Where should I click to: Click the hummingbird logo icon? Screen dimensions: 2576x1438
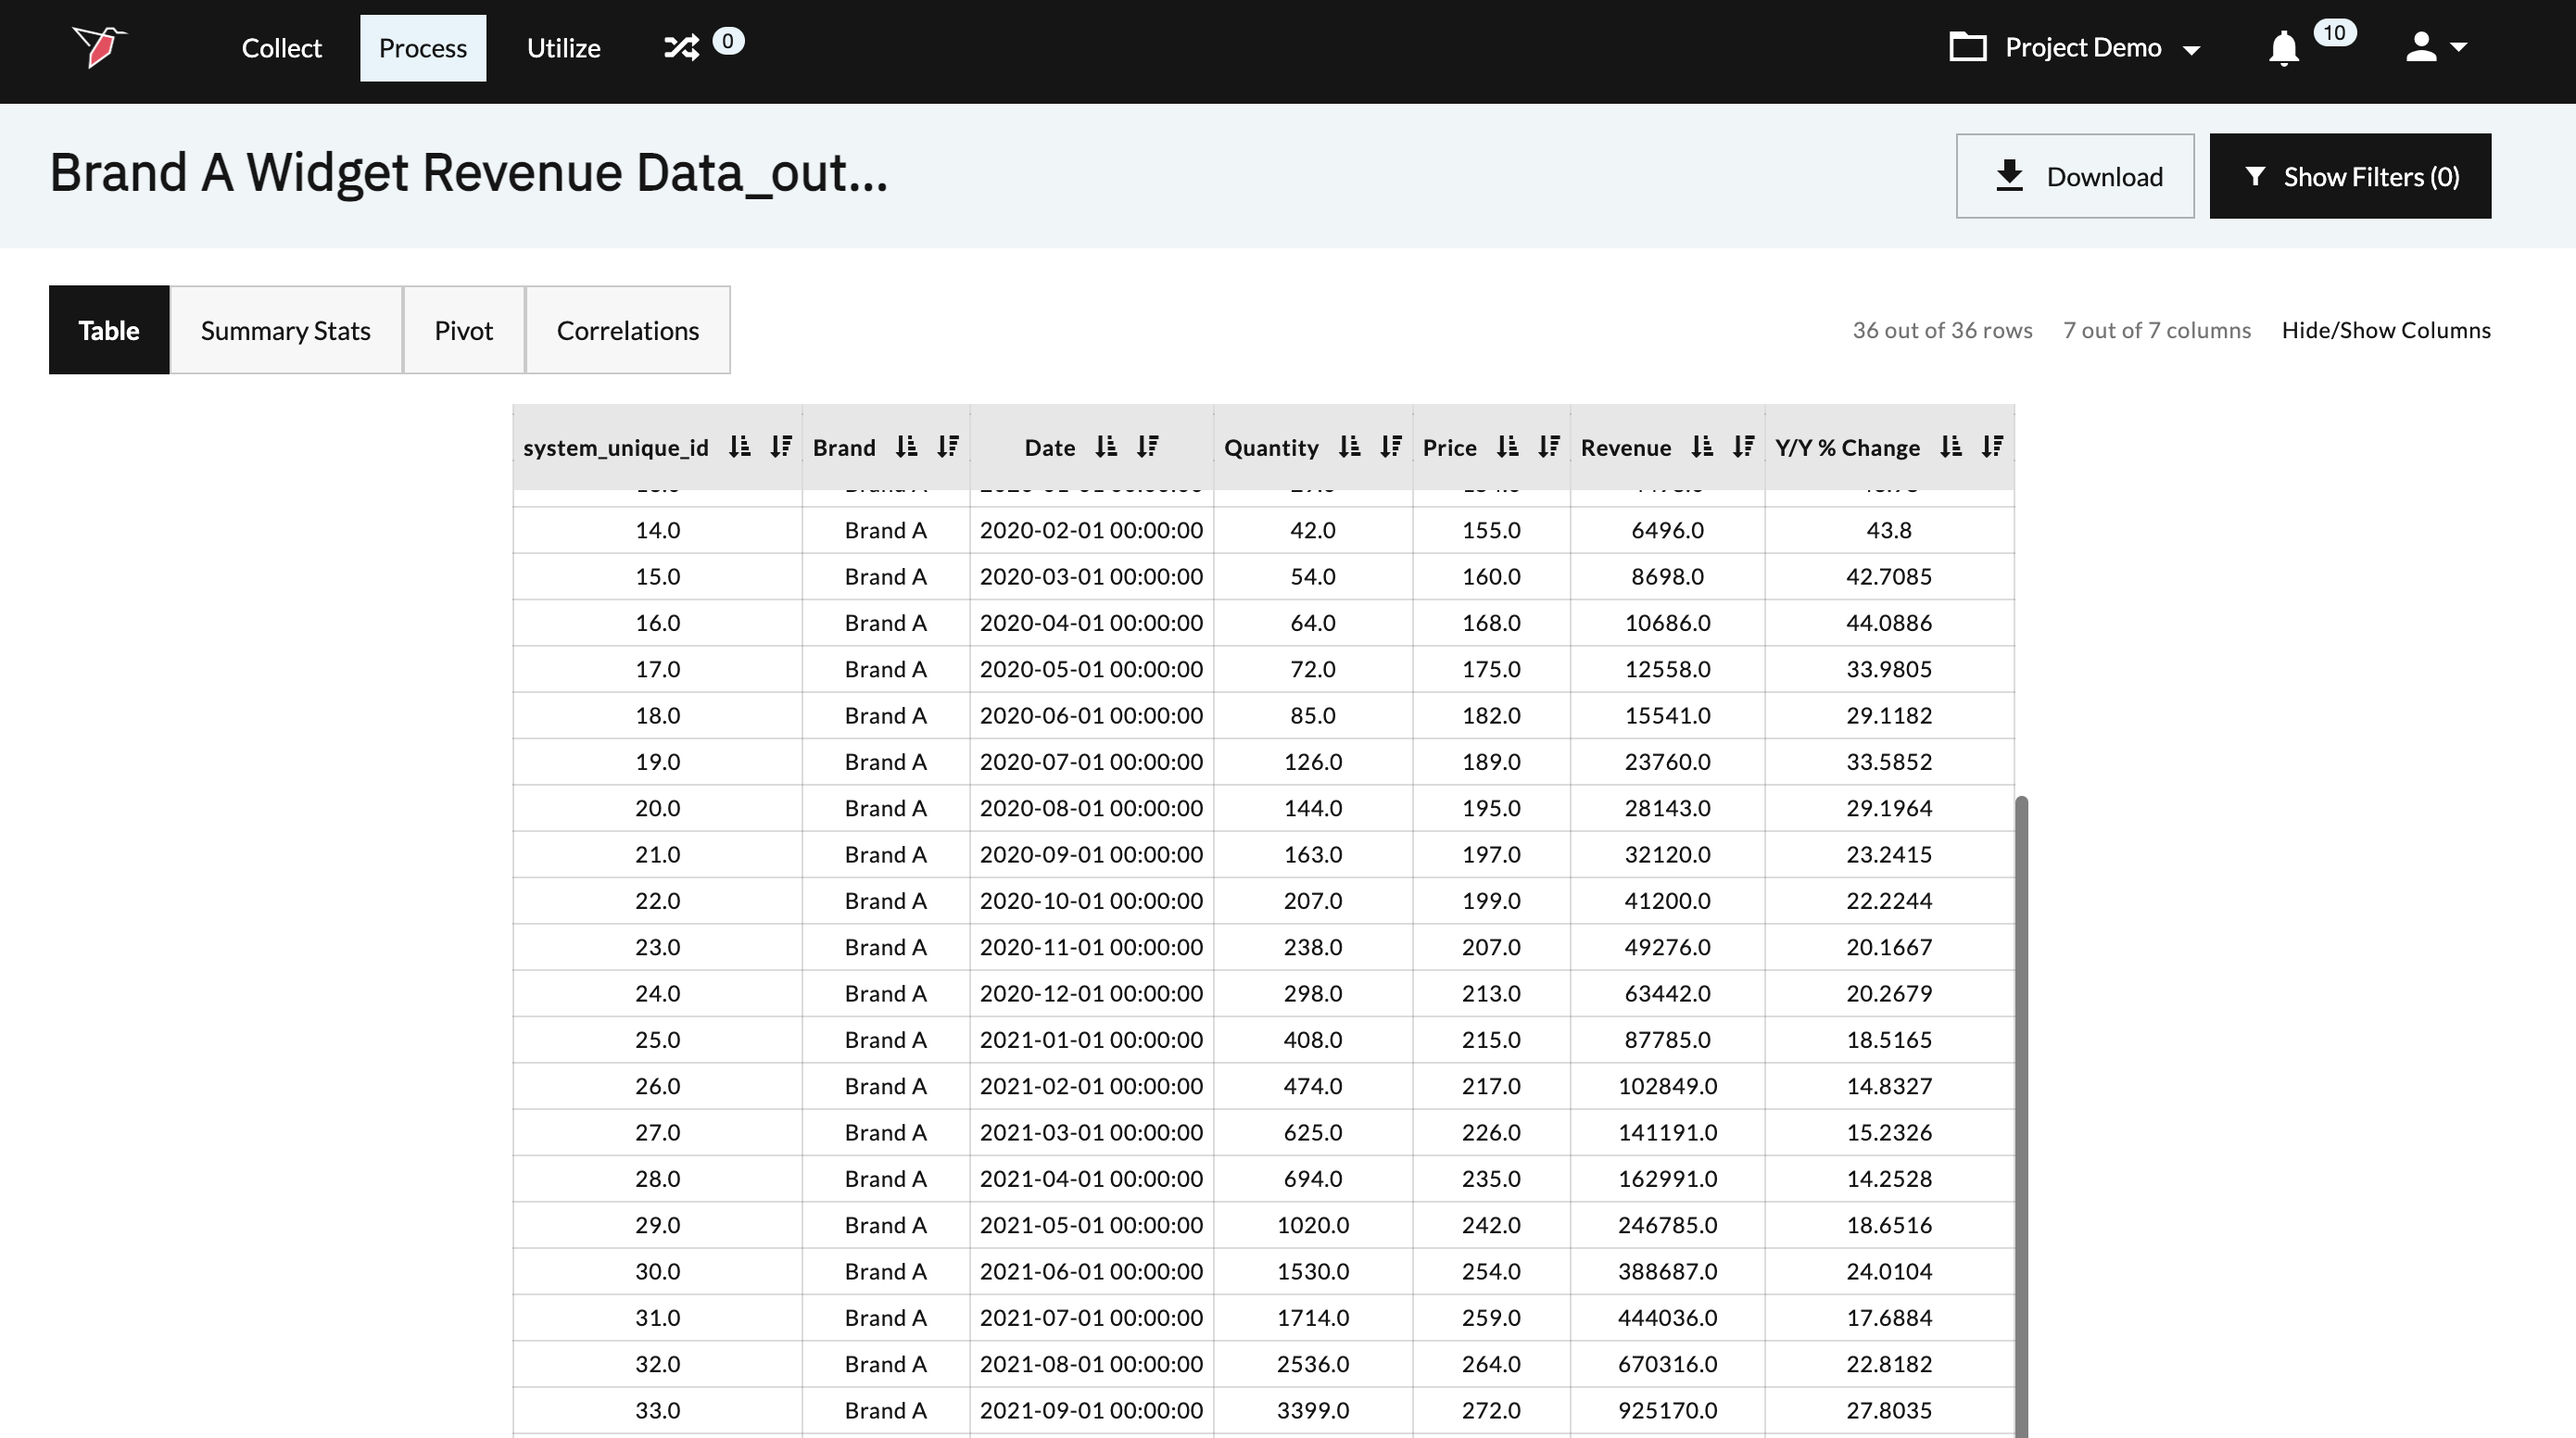(99, 46)
